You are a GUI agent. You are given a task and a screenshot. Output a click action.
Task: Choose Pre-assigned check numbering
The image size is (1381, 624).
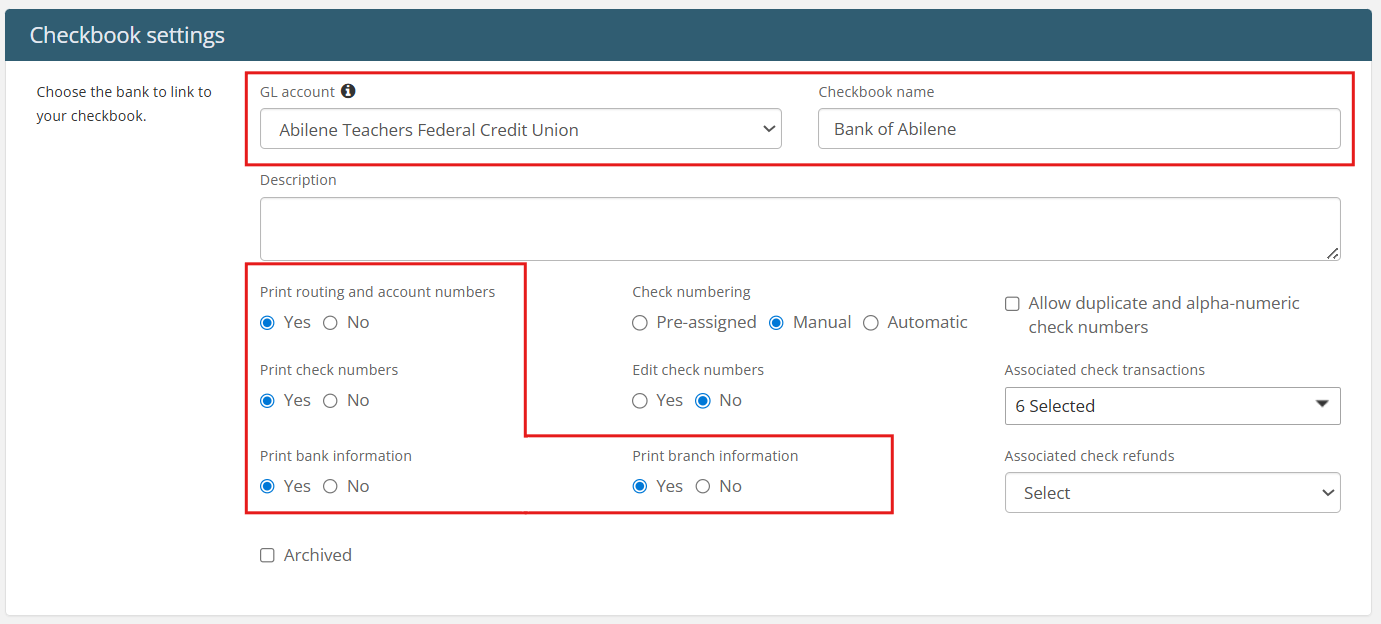point(640,323)
